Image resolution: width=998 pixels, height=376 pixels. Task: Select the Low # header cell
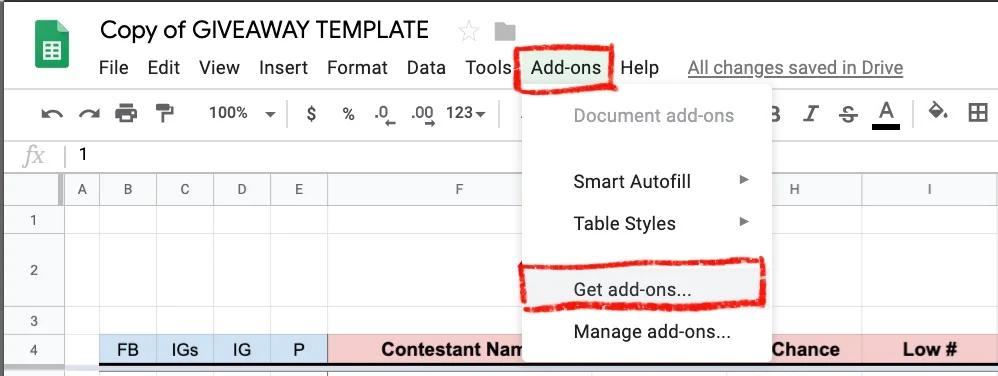[x=930, y=349]
